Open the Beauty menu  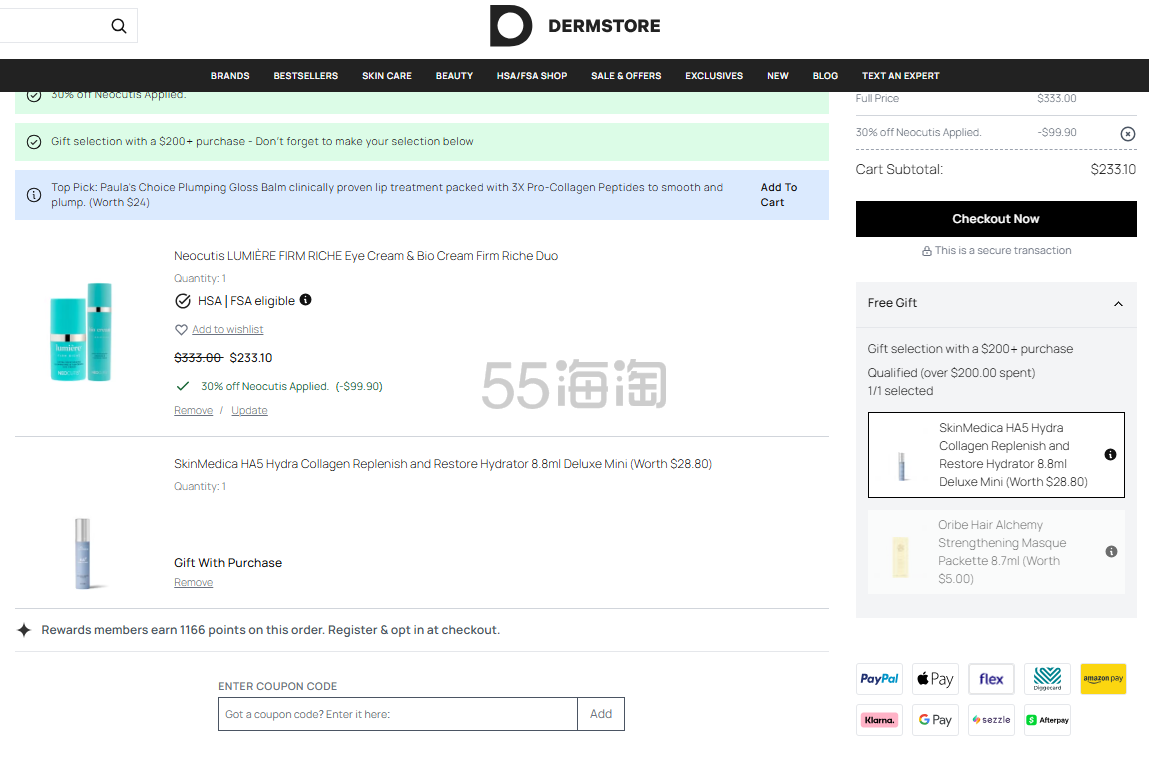click(454, 76)
